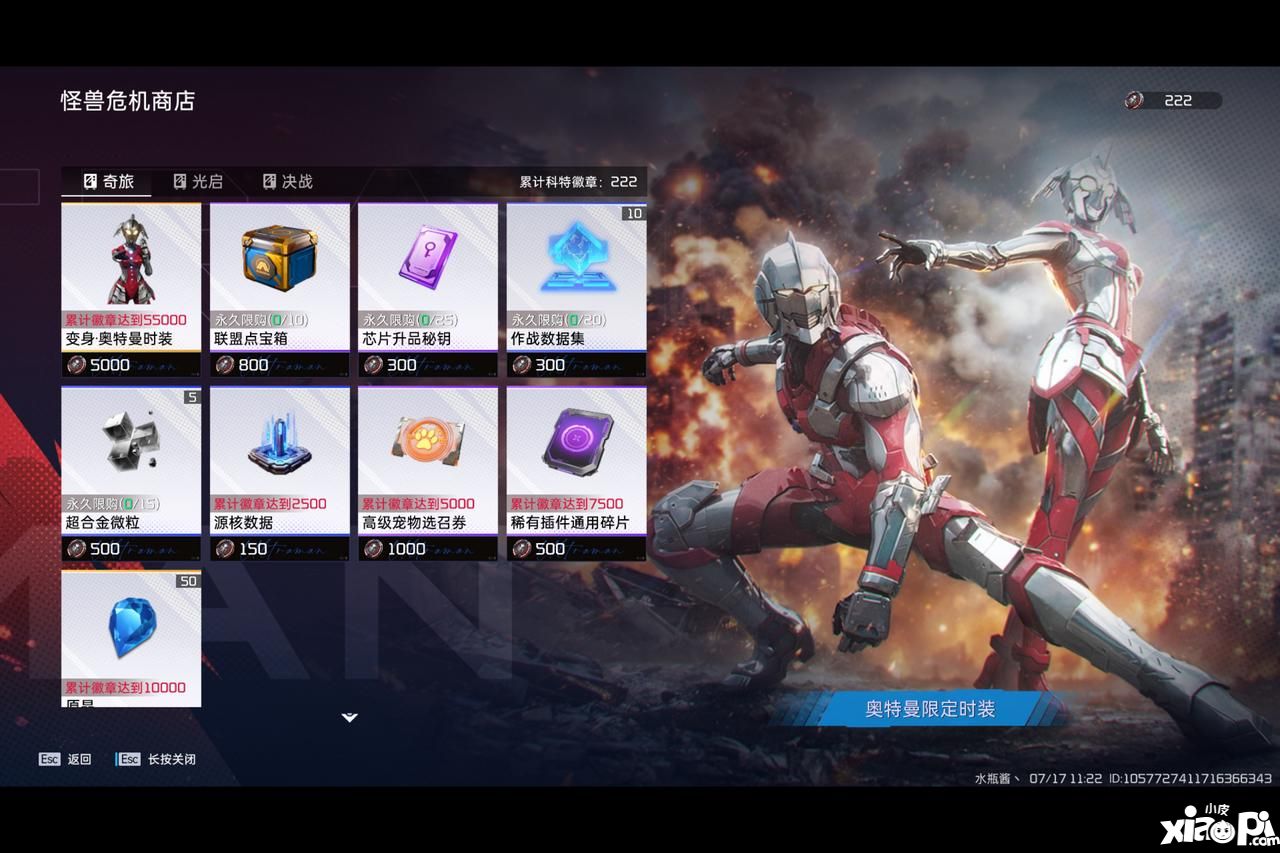Click the 作战数据集 item name
Image resolution: width=1280 pixels, height=853 pixels.
[547, 339]
